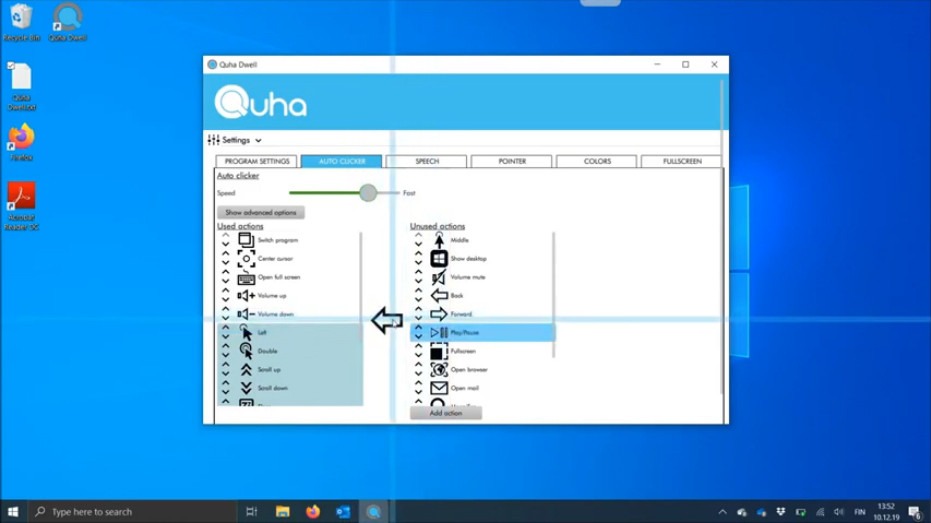Click the up arrow beside Open mail
Image resolution: width=931 pixels, height=523 pixels.
(419, 383)
